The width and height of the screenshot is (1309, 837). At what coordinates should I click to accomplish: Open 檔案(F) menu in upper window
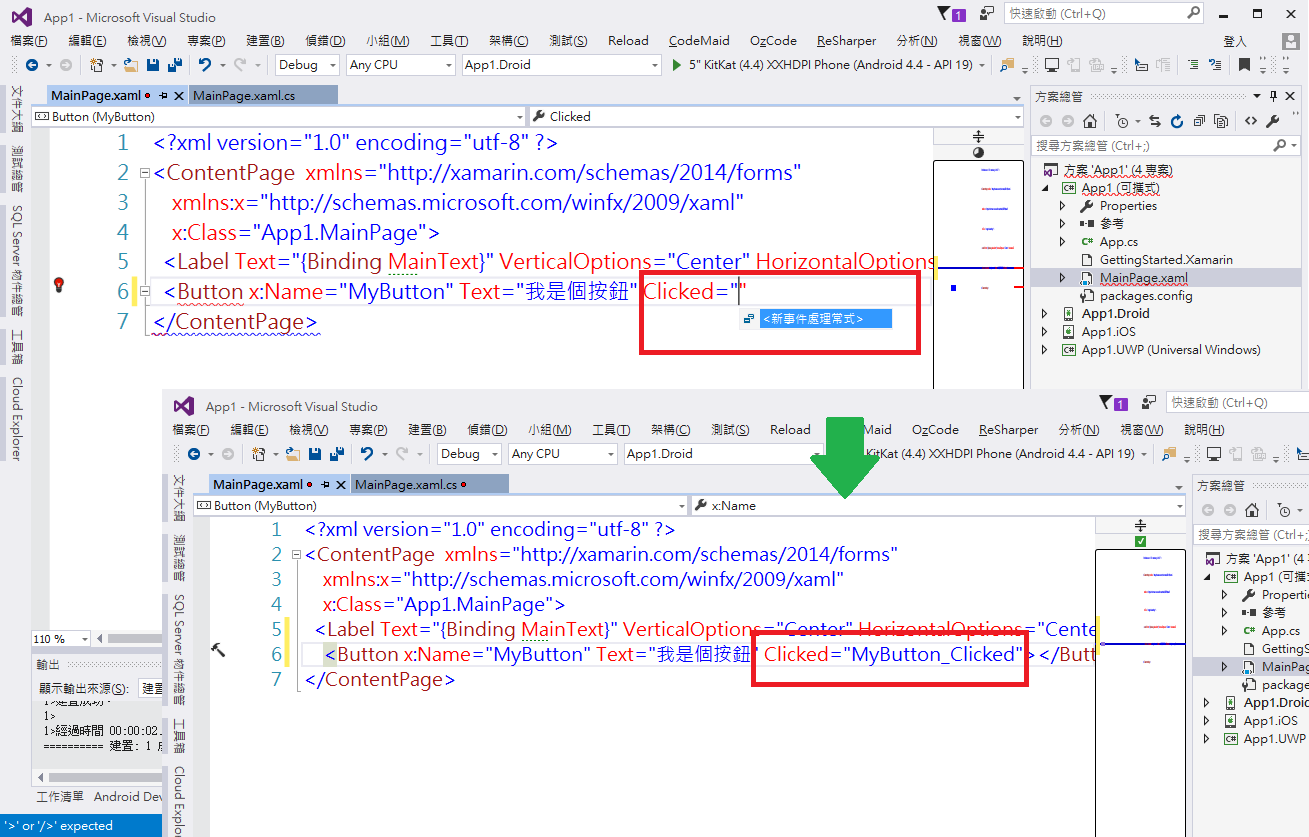(28, 41)
